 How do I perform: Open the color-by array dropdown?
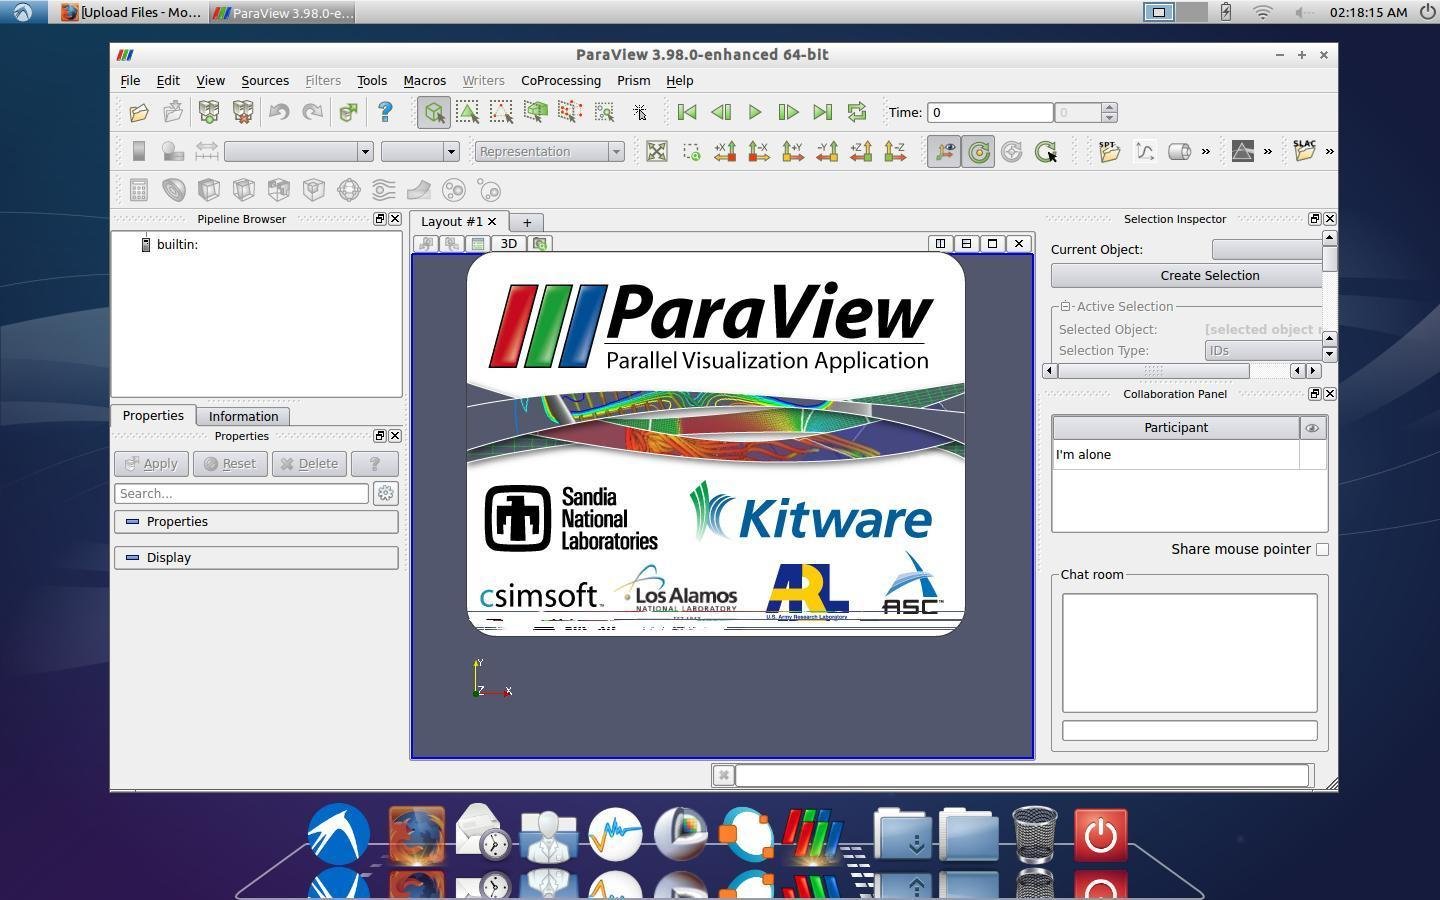[x=299, y=151]
